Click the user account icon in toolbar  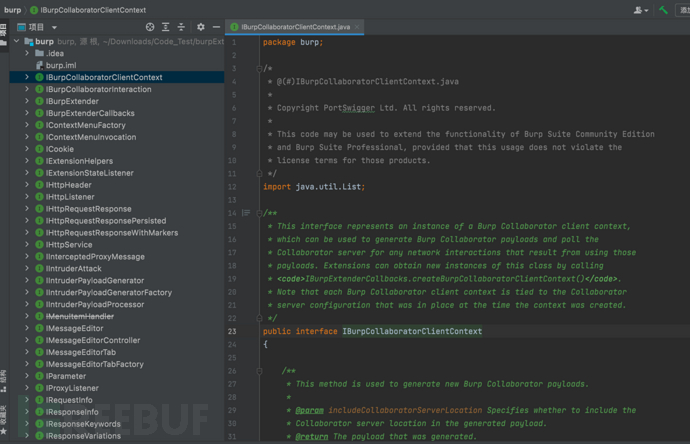pos(640,10)
